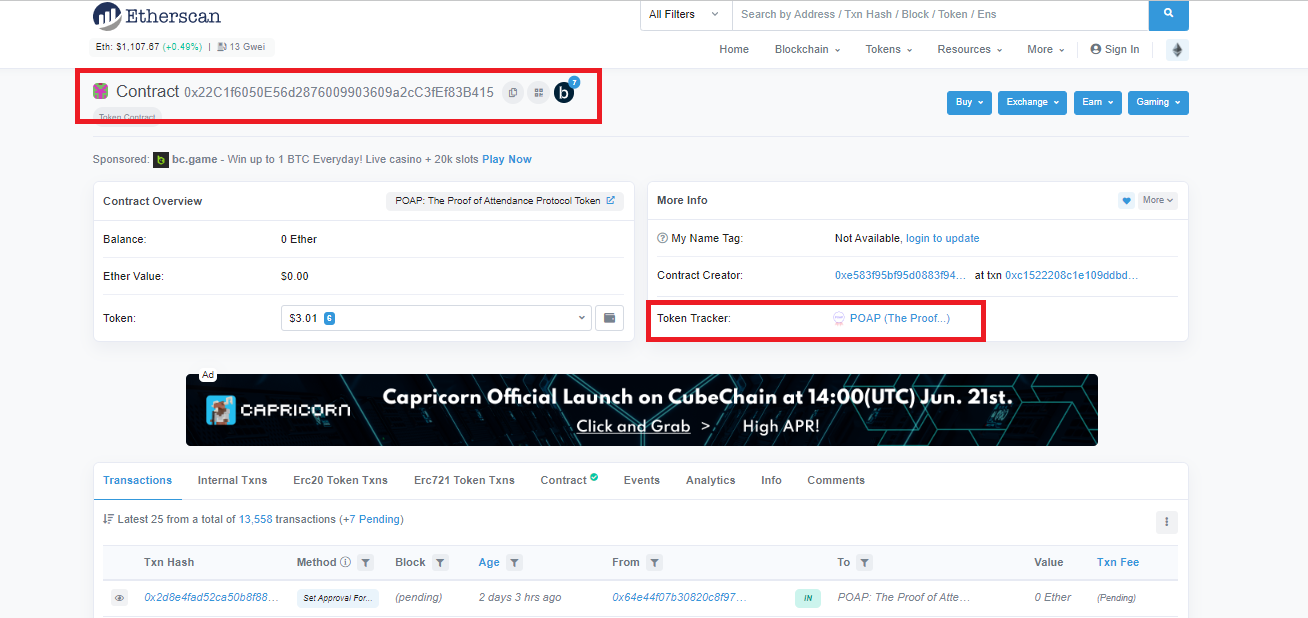The image size is (1308, 618).
Task: Click the Token Contract tag under the address
Action: point(127,117)
